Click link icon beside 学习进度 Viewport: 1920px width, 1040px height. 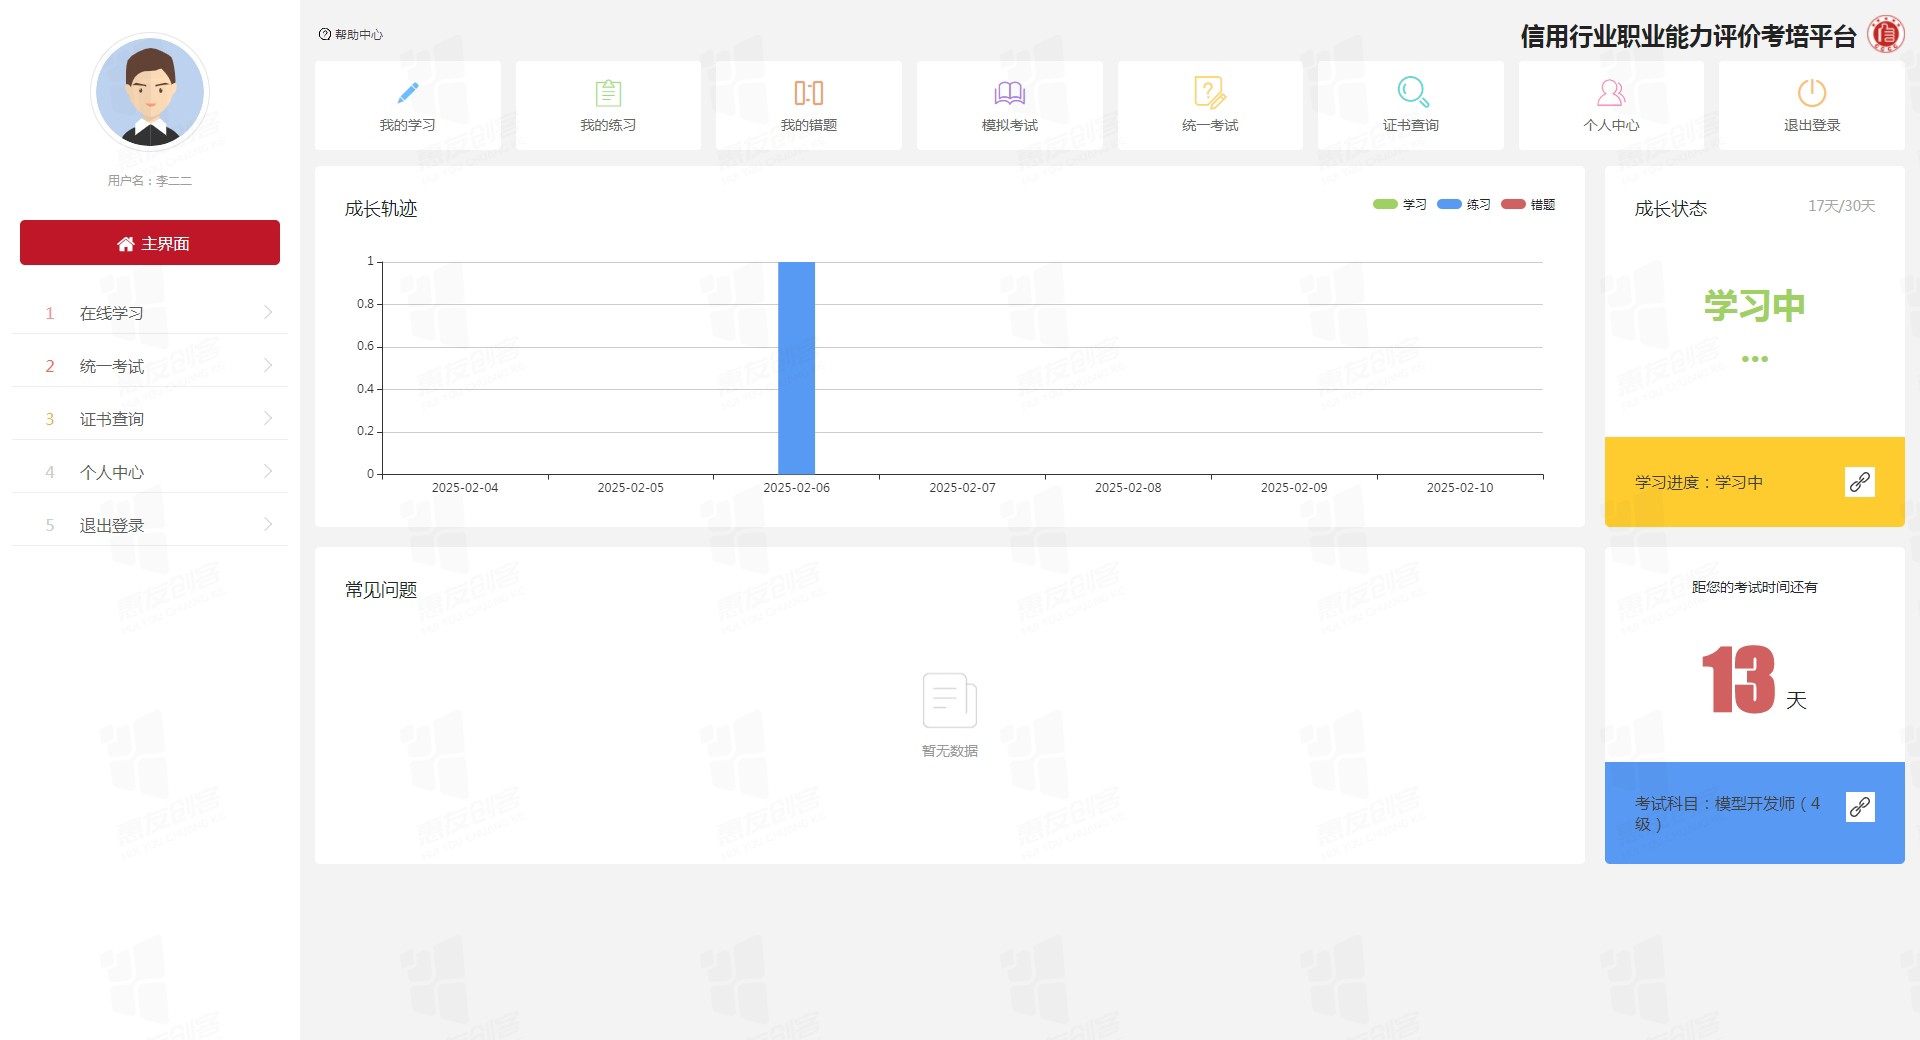coord(1859,482)
